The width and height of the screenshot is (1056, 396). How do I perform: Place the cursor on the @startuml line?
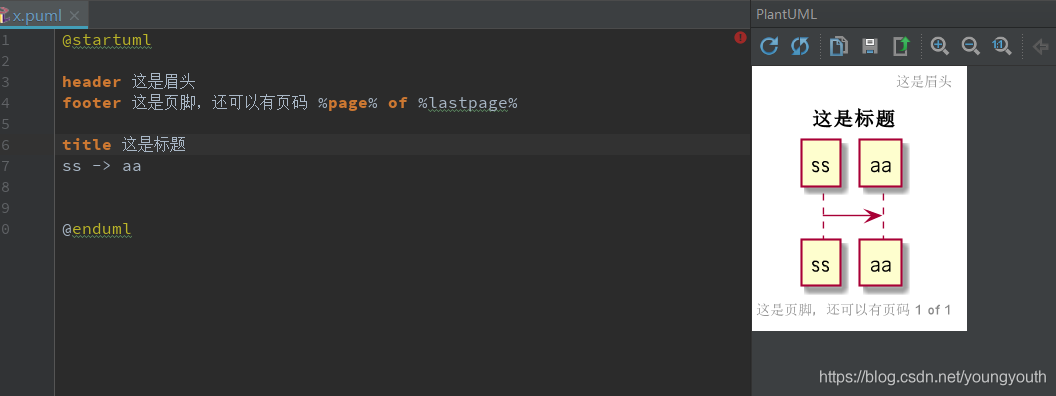(107, 40)
